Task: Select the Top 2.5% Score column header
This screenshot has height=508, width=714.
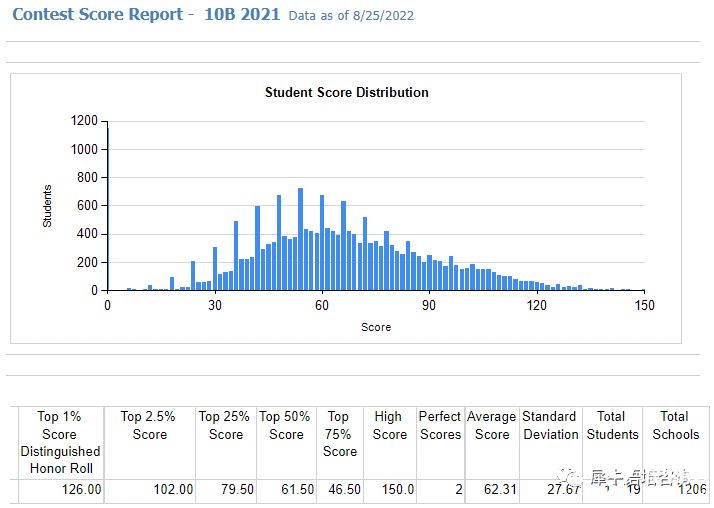Action: coord(149,425)
